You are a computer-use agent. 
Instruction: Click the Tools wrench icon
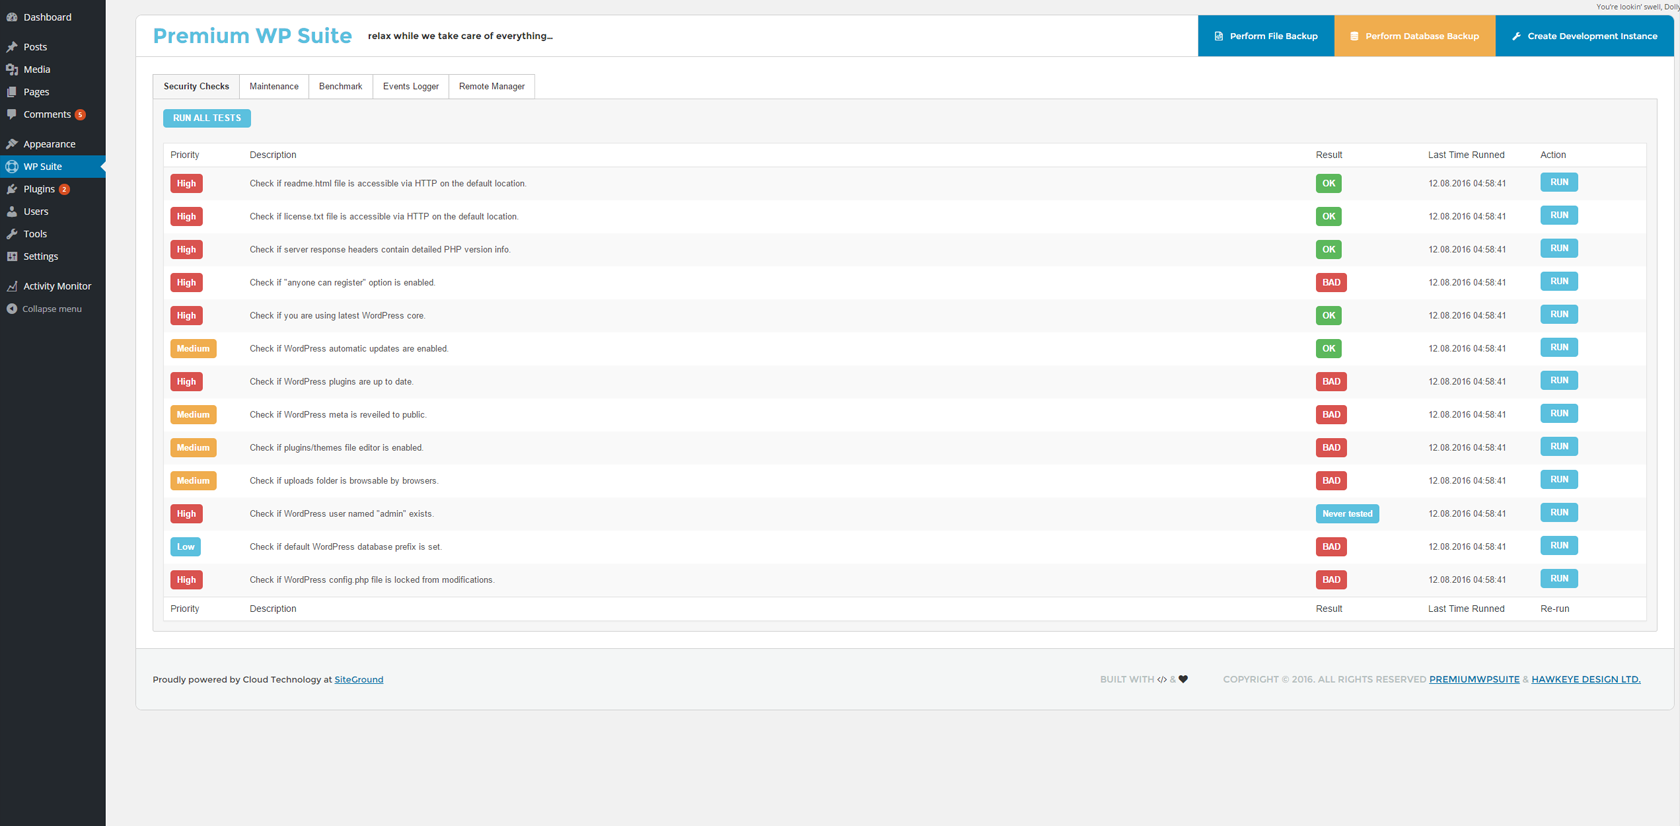click(x=12, y=234)
